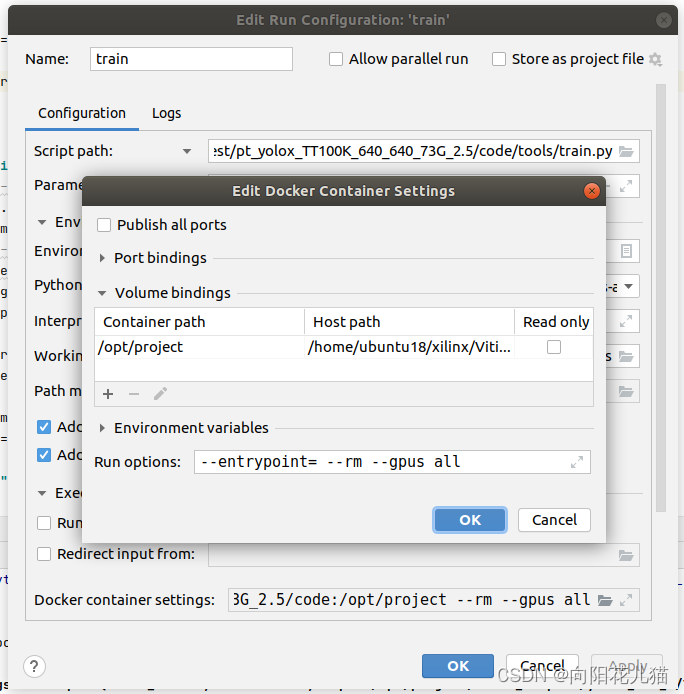The height and width of the screenshot is (694, 684).
Task: Toggle Read only for /opt/project binding
Action: 554,347
